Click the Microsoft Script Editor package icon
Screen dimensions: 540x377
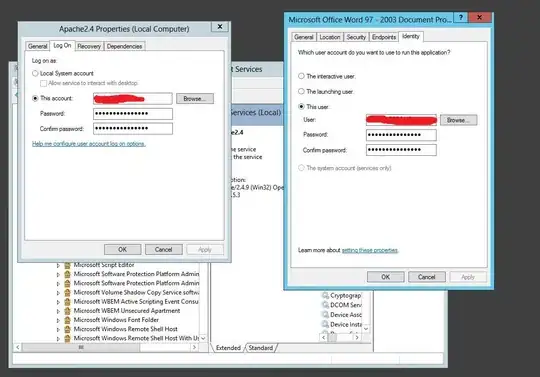click(x=68, y=265)
